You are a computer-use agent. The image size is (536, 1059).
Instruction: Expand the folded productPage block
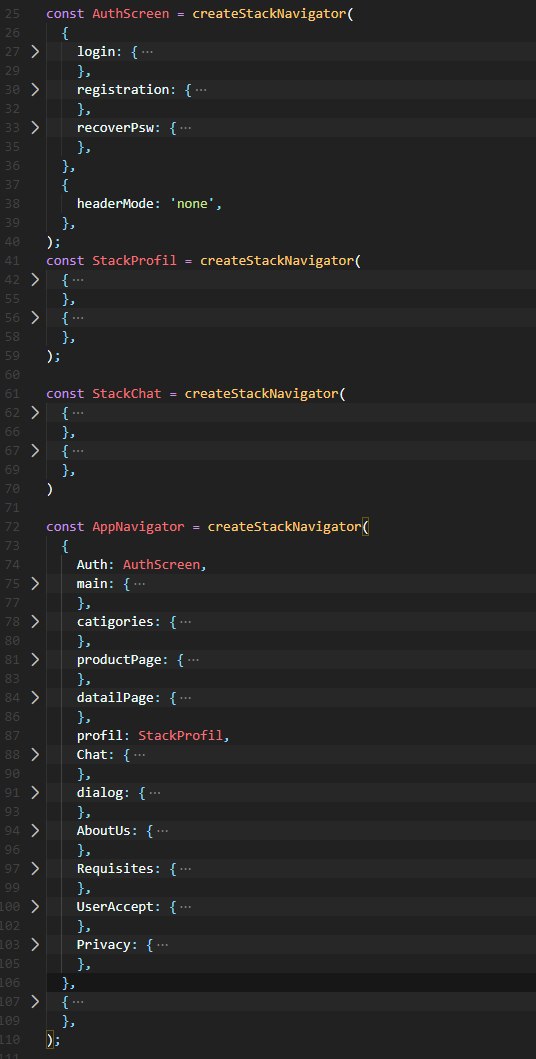click(35, 658)
